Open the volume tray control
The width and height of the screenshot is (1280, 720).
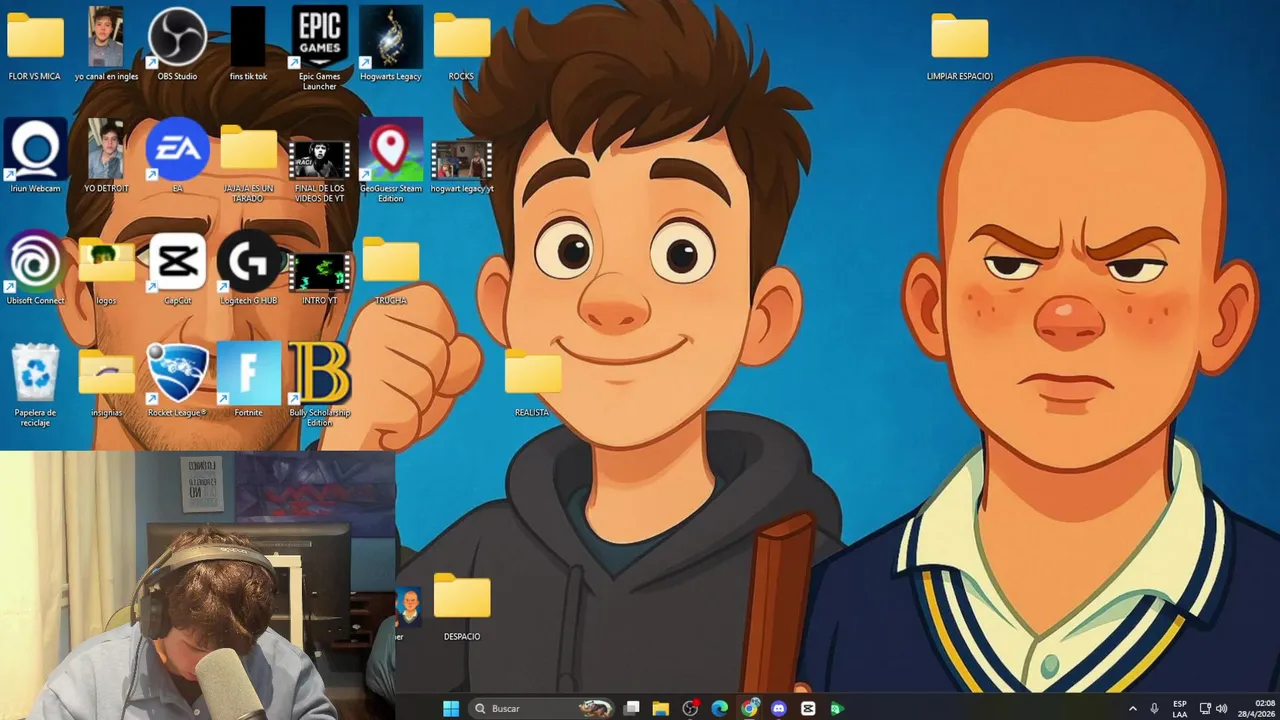[x=1221, y=708]
